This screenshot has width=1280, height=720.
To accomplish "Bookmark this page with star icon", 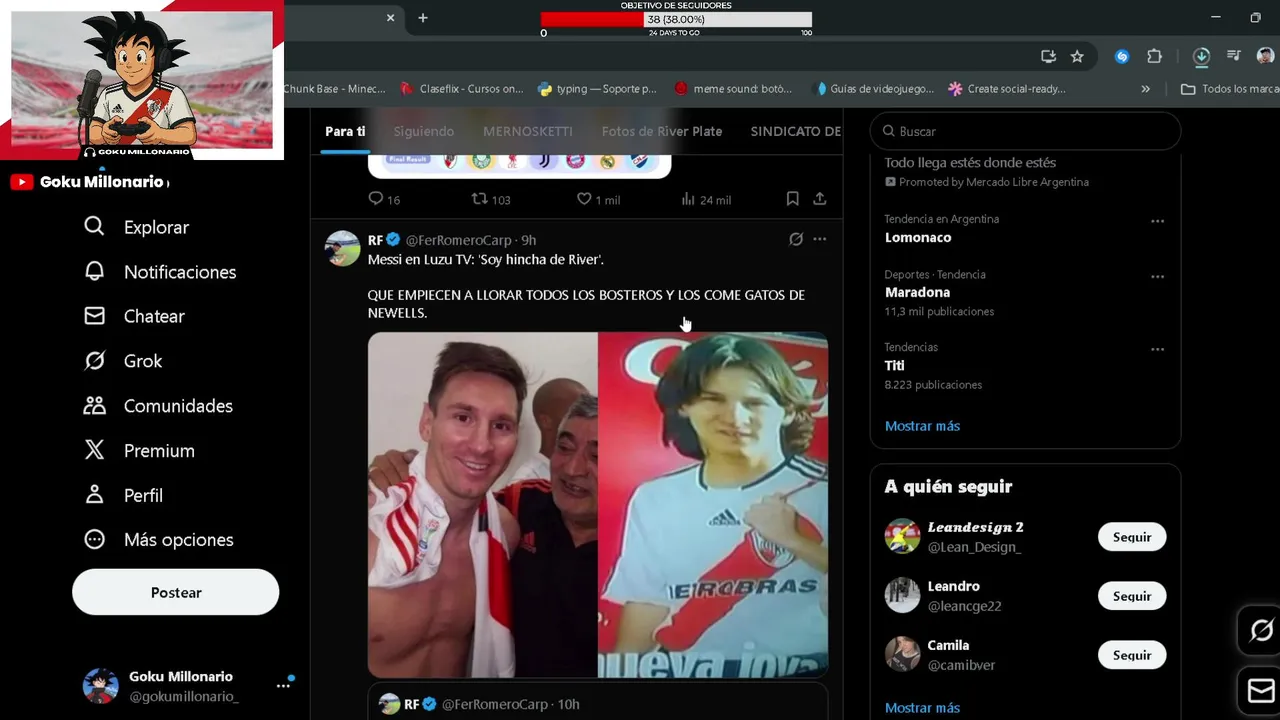I will [1077, 57].
